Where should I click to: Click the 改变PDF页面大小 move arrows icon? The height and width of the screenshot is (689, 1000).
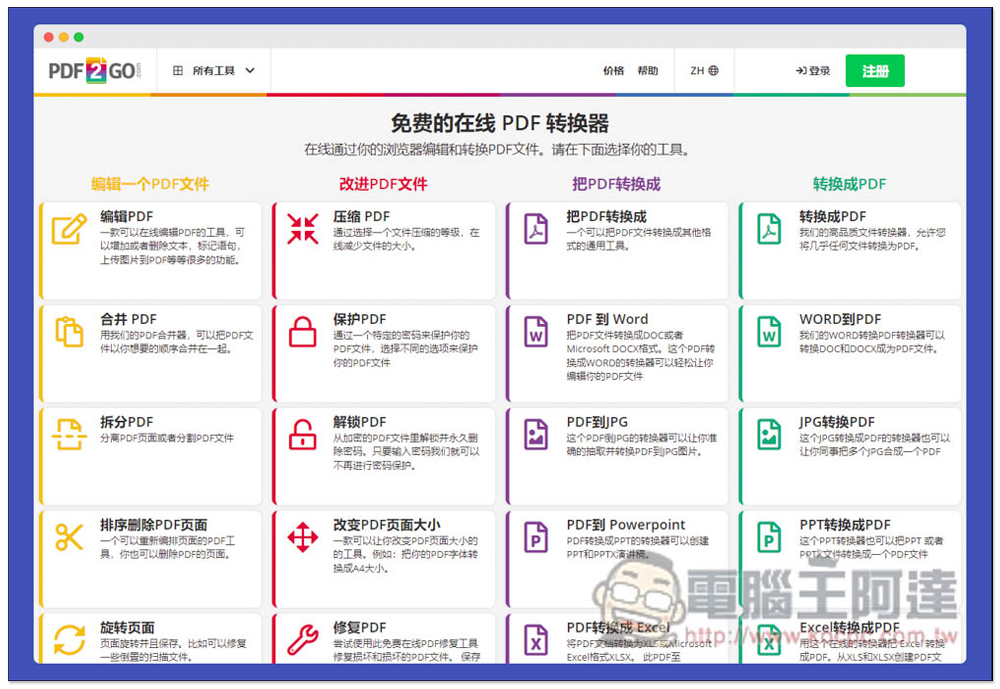tap(302, 537)
